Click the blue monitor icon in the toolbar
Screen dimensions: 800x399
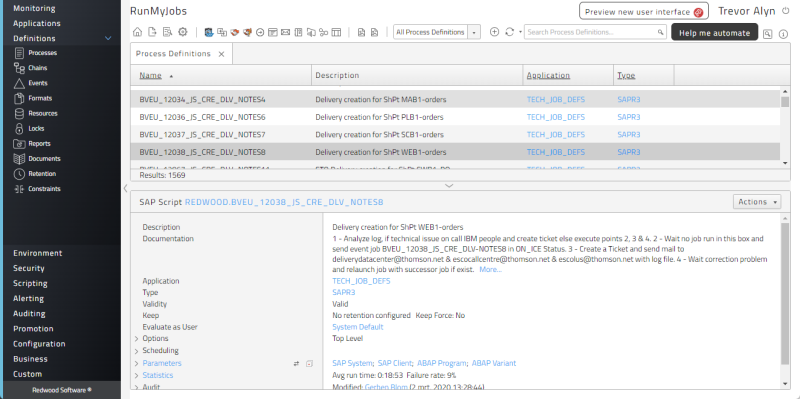point(209,32)
